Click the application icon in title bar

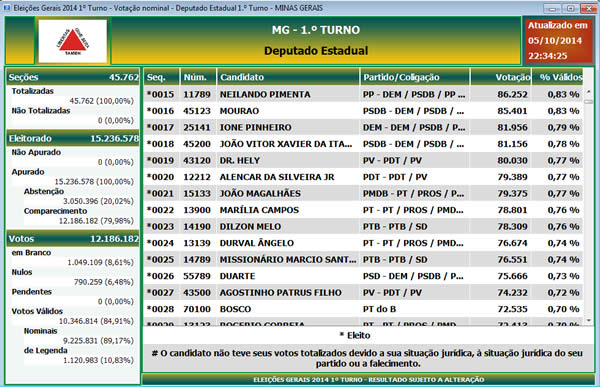[x=7, y=8]
